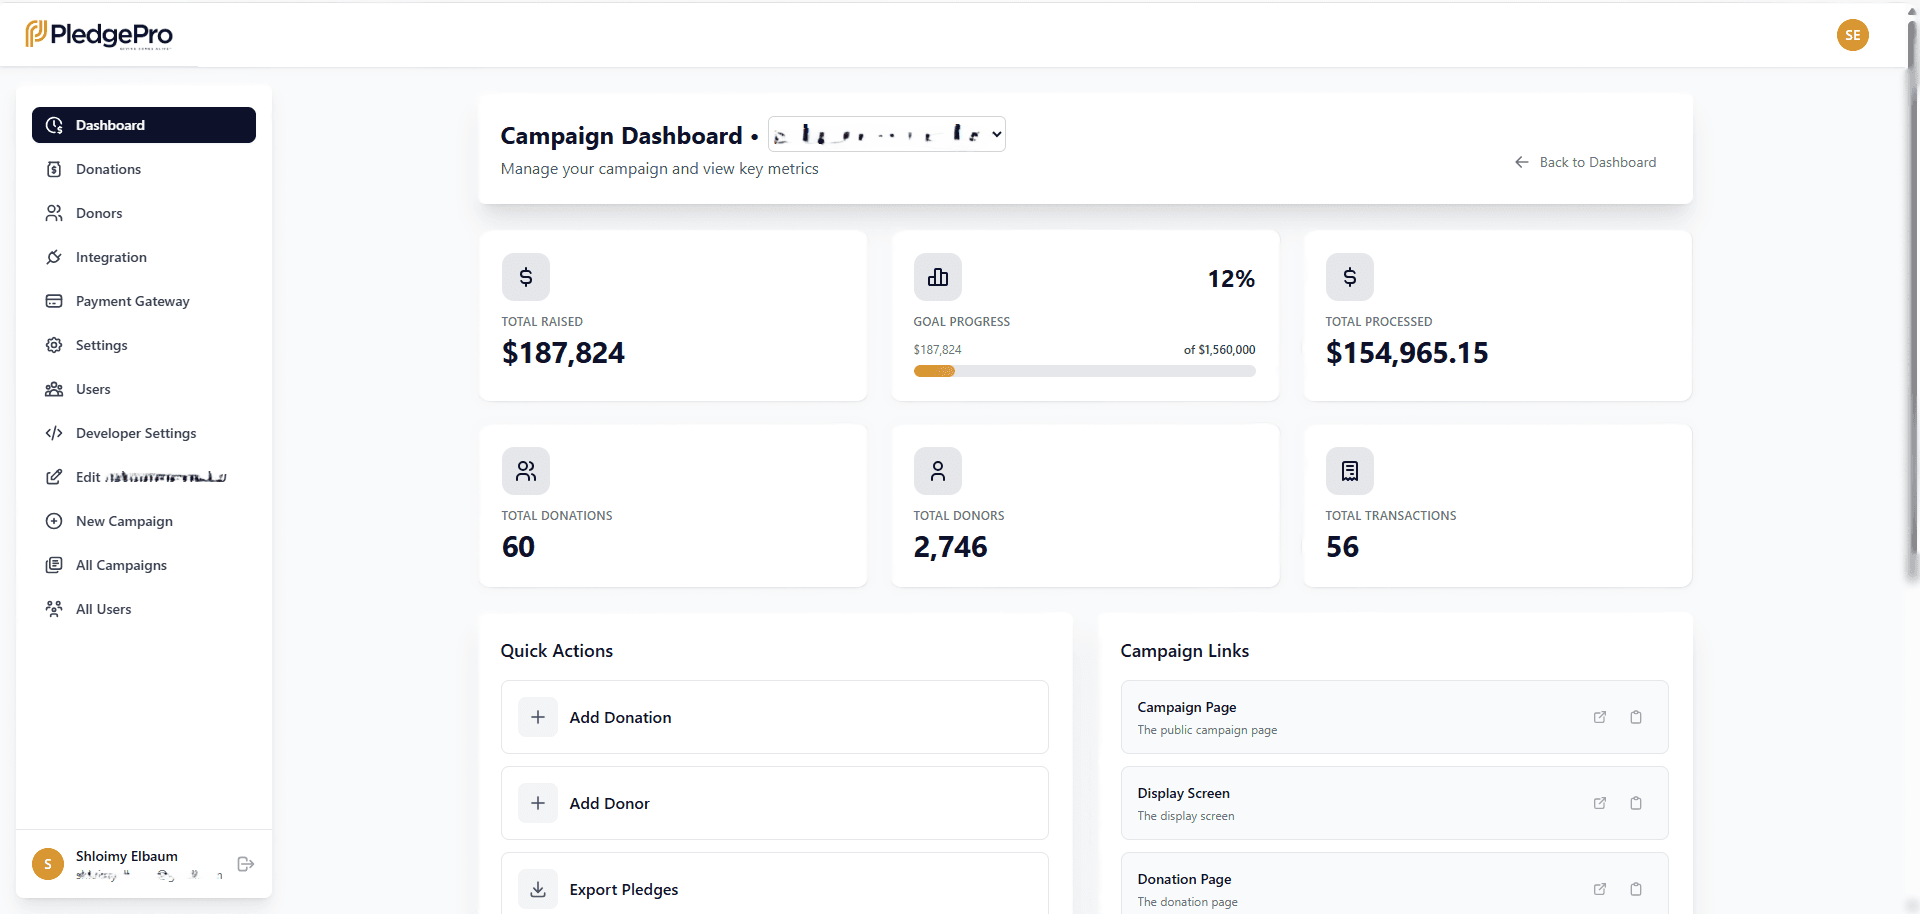Viewport: 1920px width, 914px height.
Task: Copy the Display Screen link using copy icon
Action: [x=1636, y=803]
